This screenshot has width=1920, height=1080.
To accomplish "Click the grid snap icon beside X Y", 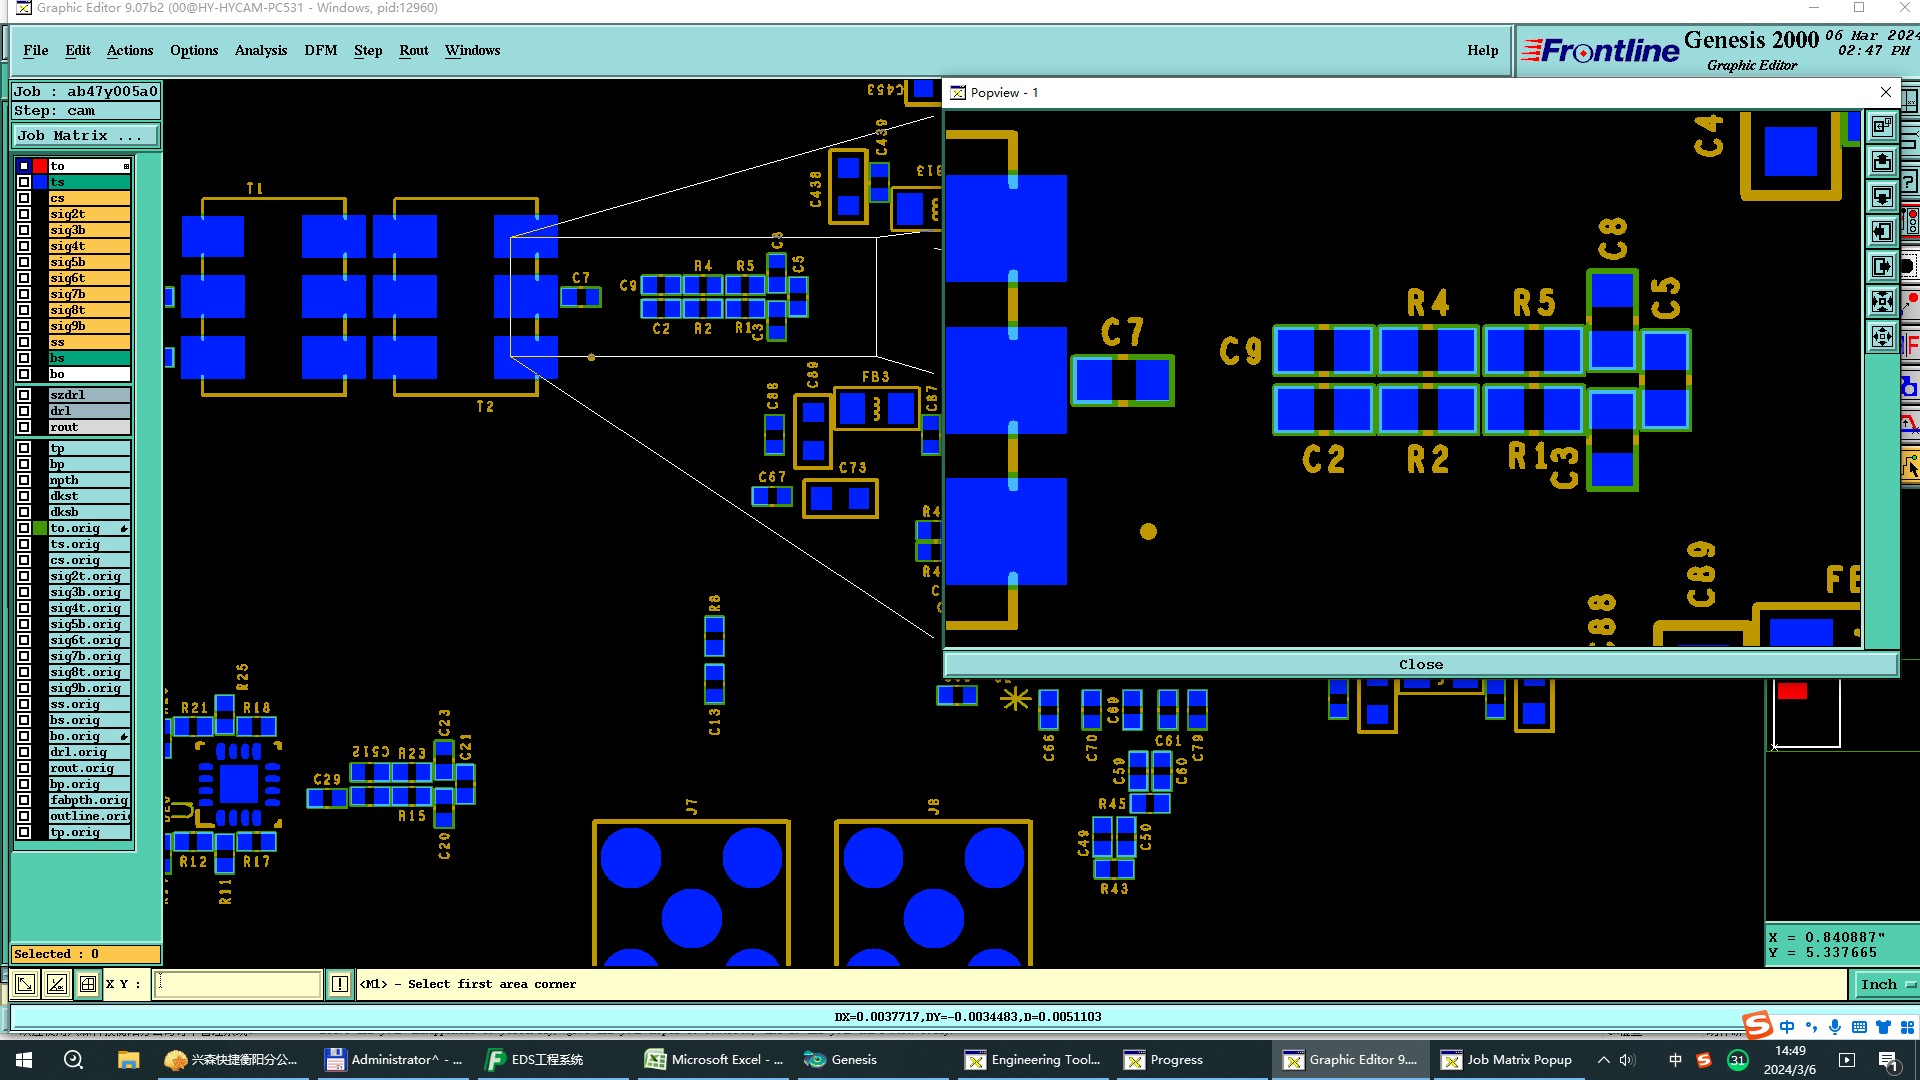I will 88,984.
